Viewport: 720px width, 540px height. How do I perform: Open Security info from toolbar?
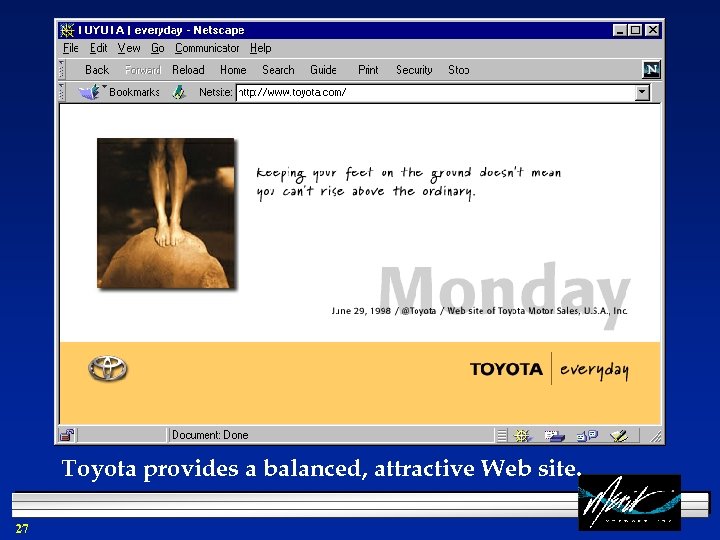click(414, 70)
